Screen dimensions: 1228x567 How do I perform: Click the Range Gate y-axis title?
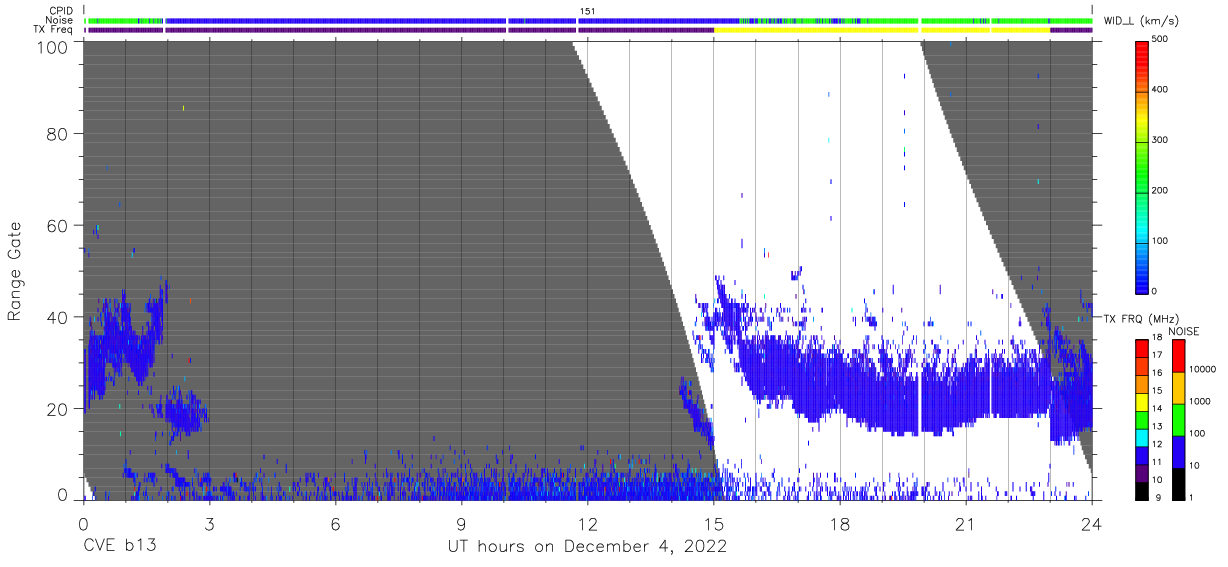[15, 270]
